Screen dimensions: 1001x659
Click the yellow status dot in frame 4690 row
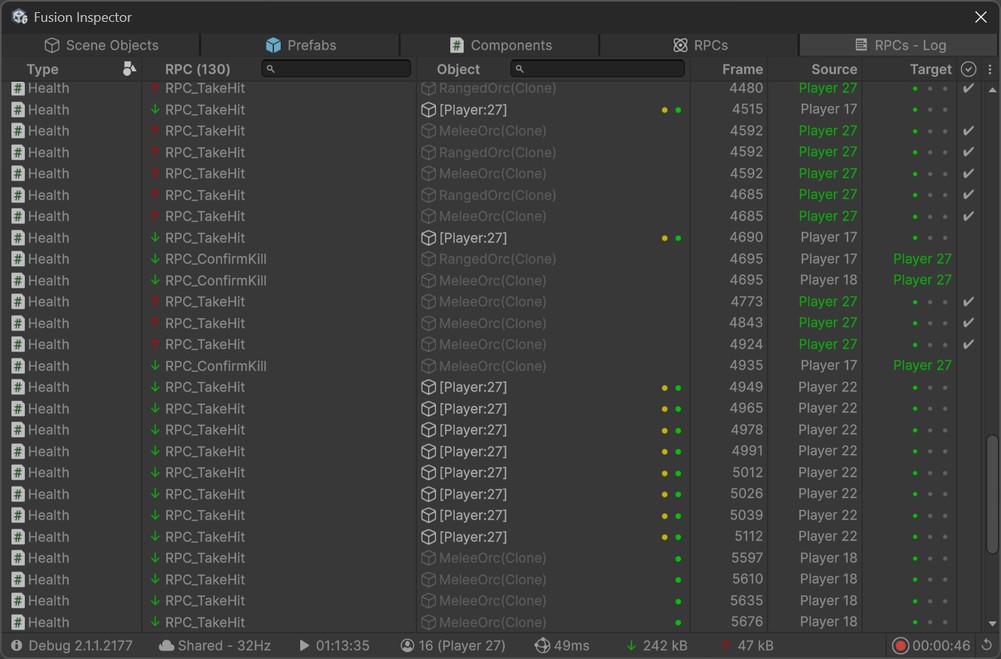665,238
